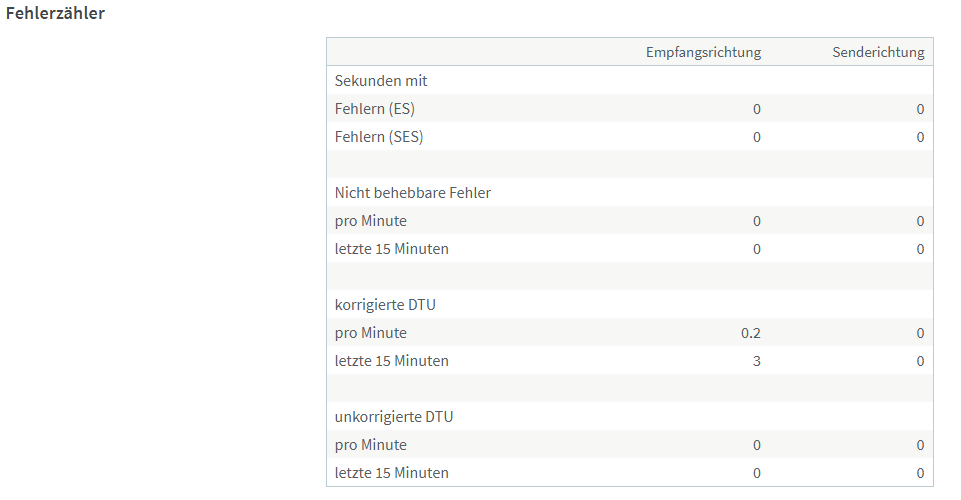Click the Nicht behebbare Fehler section label
Screen dimensions: 961x500
click(412, 193)
